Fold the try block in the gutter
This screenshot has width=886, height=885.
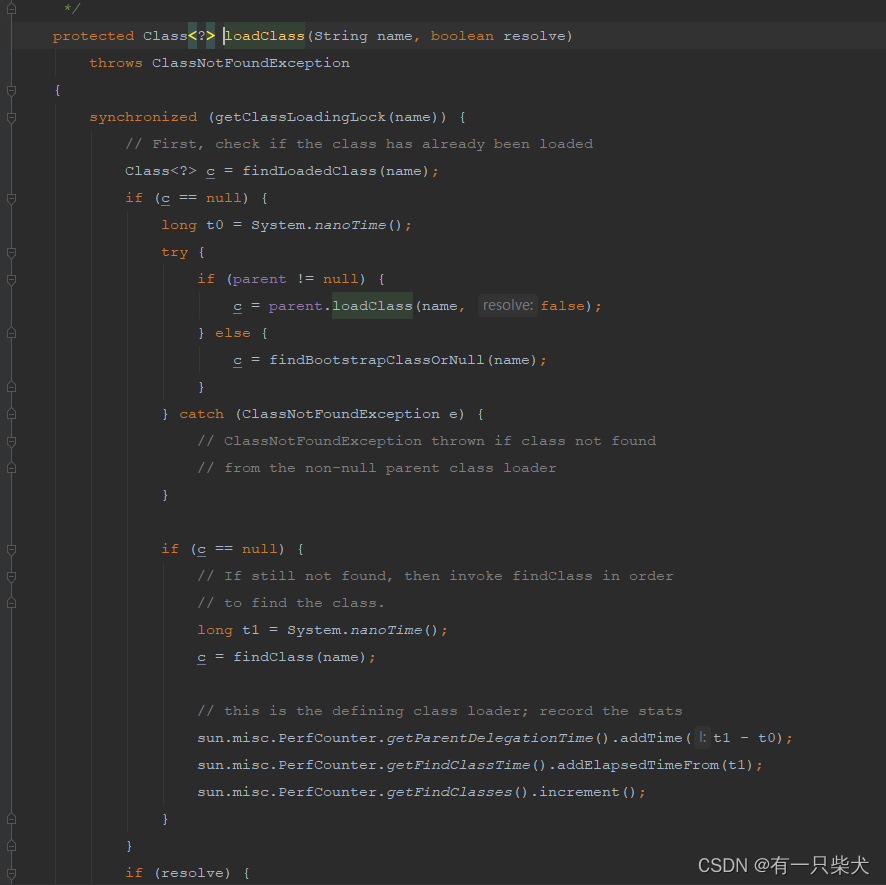(11, 253)
